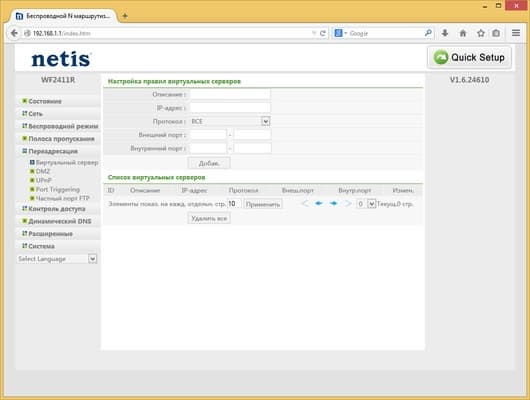The image size is (530, 400).
Task: Open address bar history dropdown arrow
Action: [314, 33]
